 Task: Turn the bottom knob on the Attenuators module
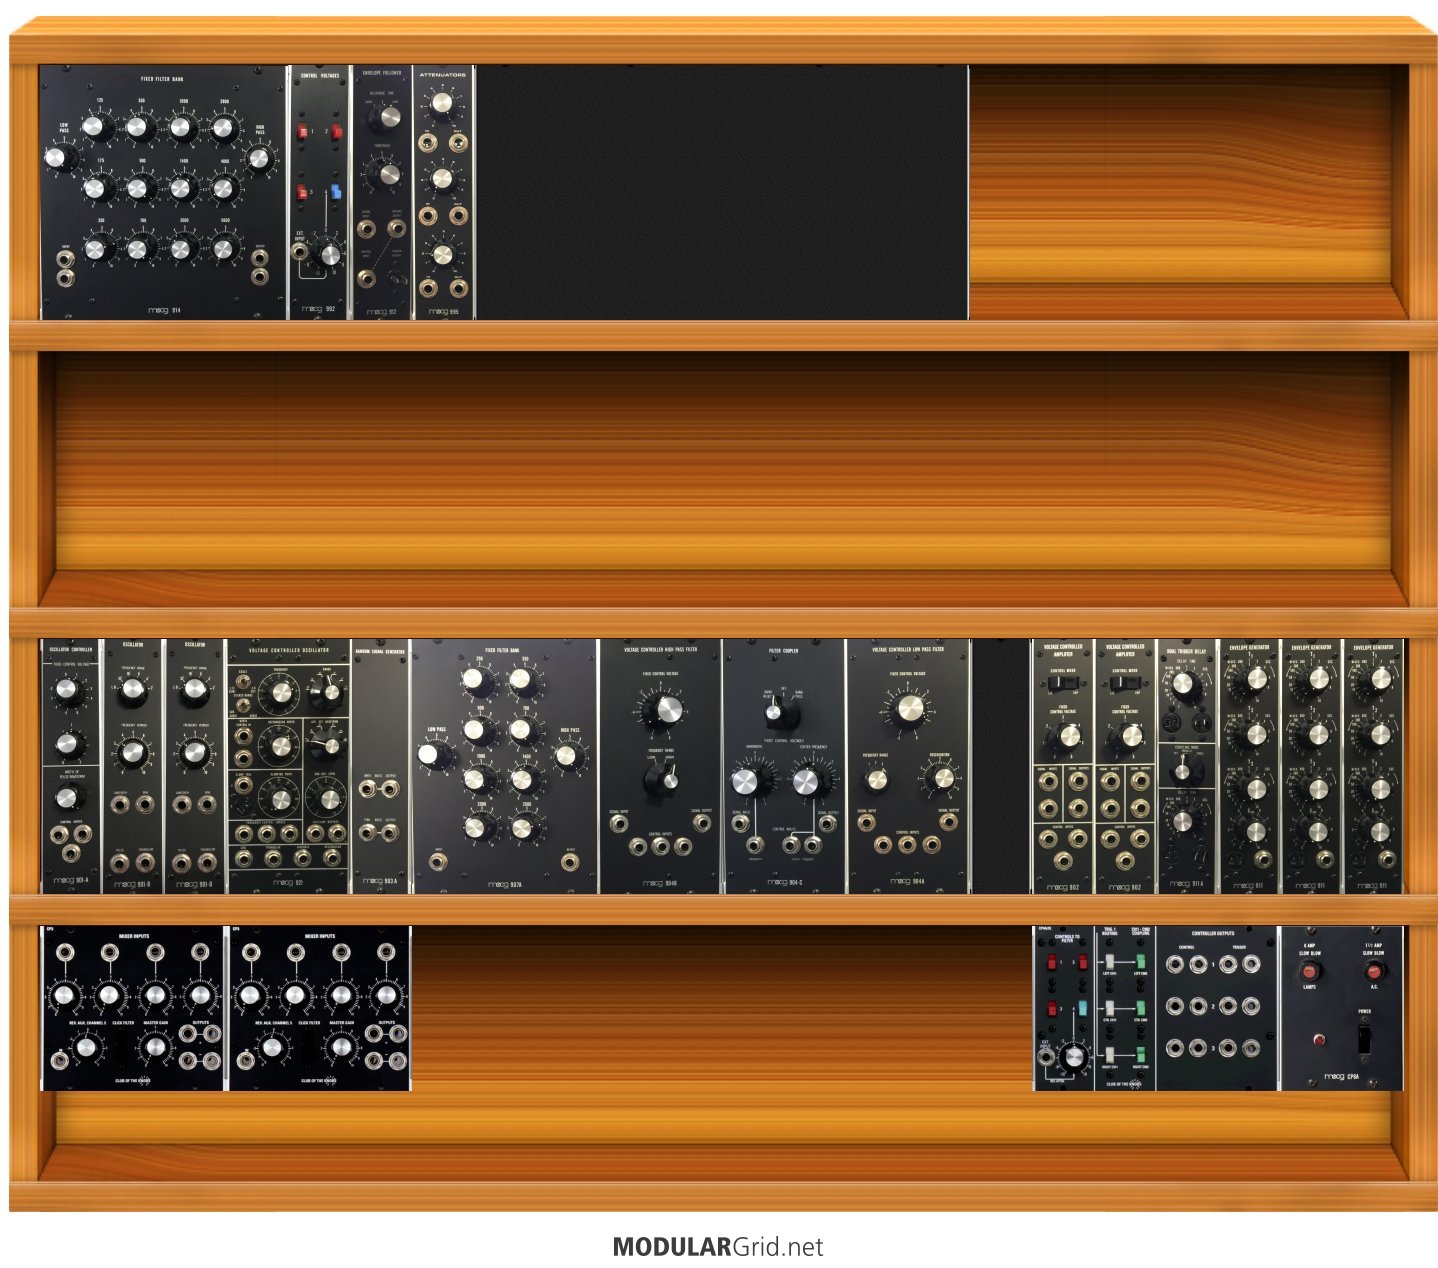(x=441, y=255)
